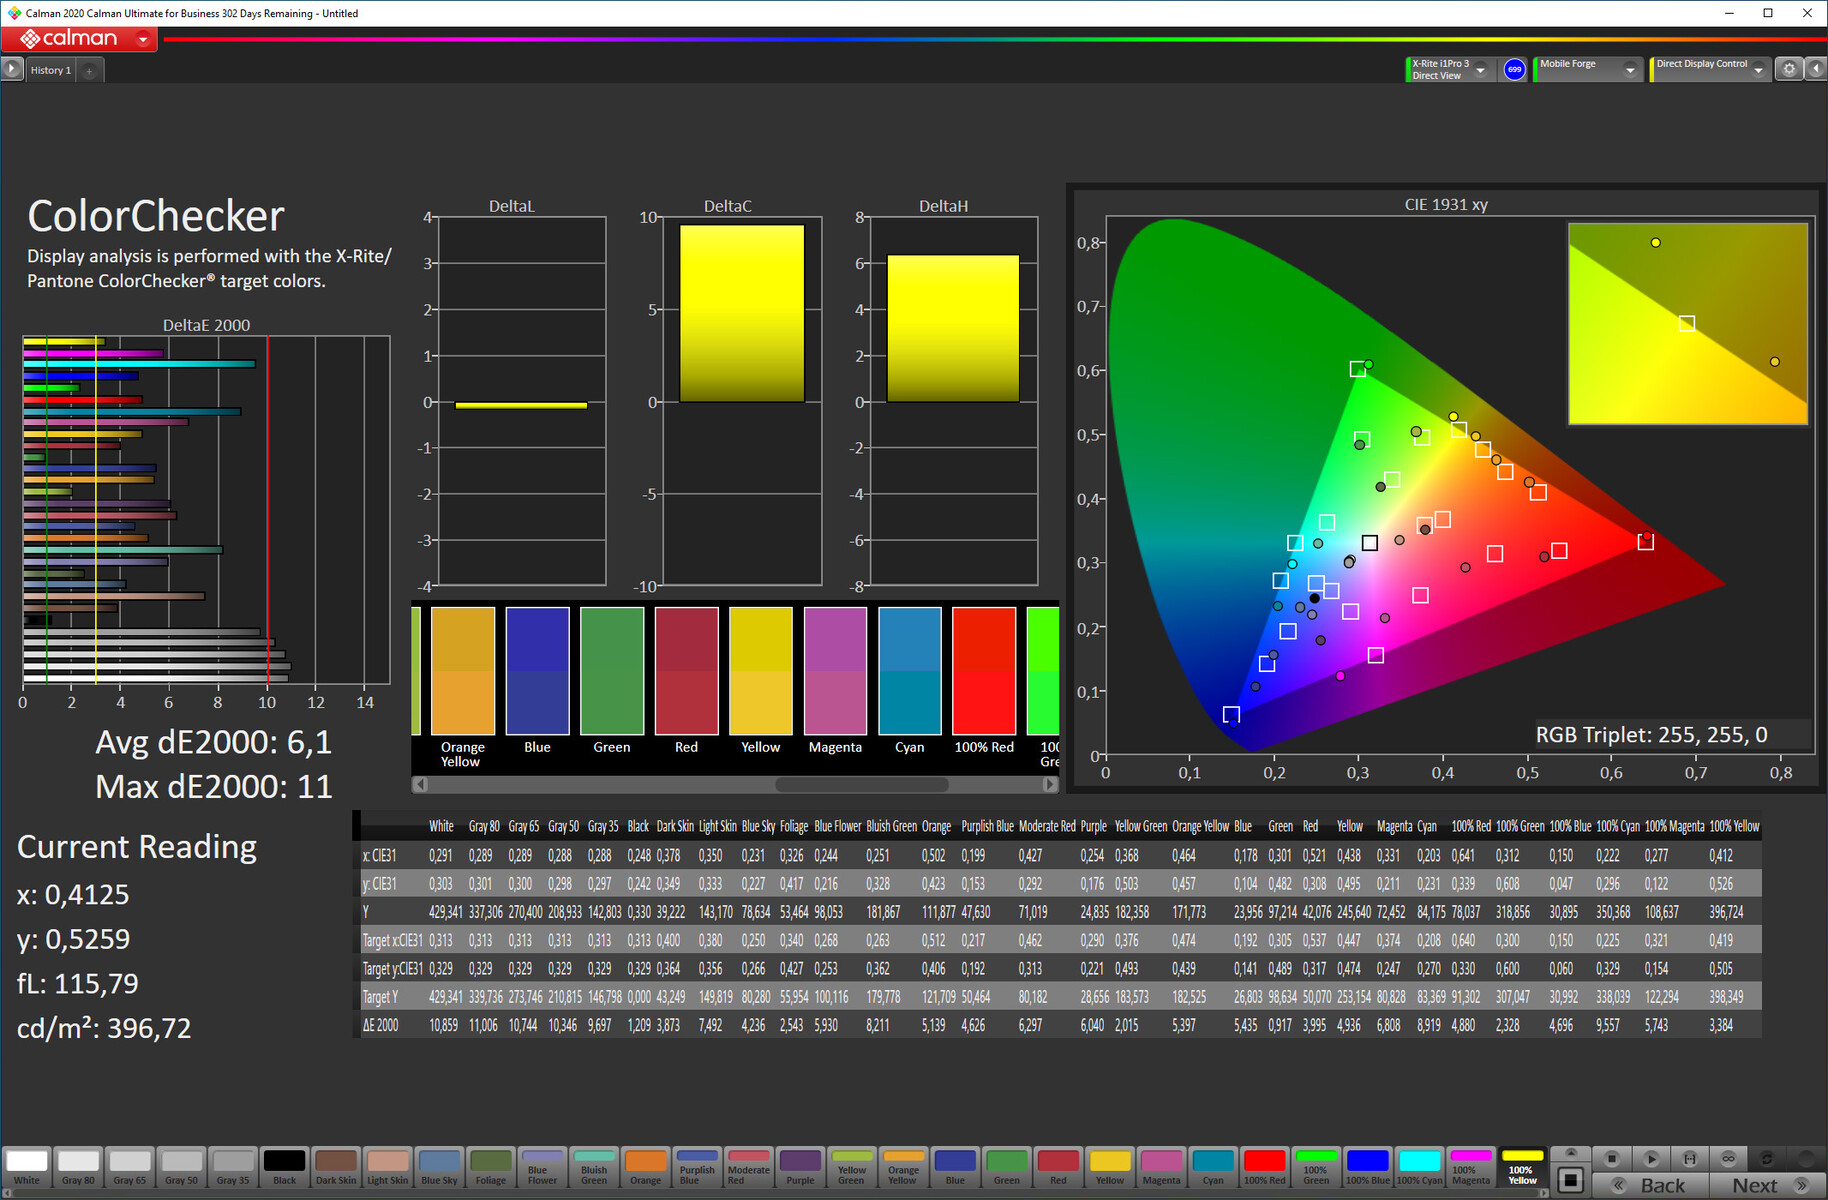1828x1200 pixels.
Task: Open the Calman main menu dropdown
Action: [143, 39]
